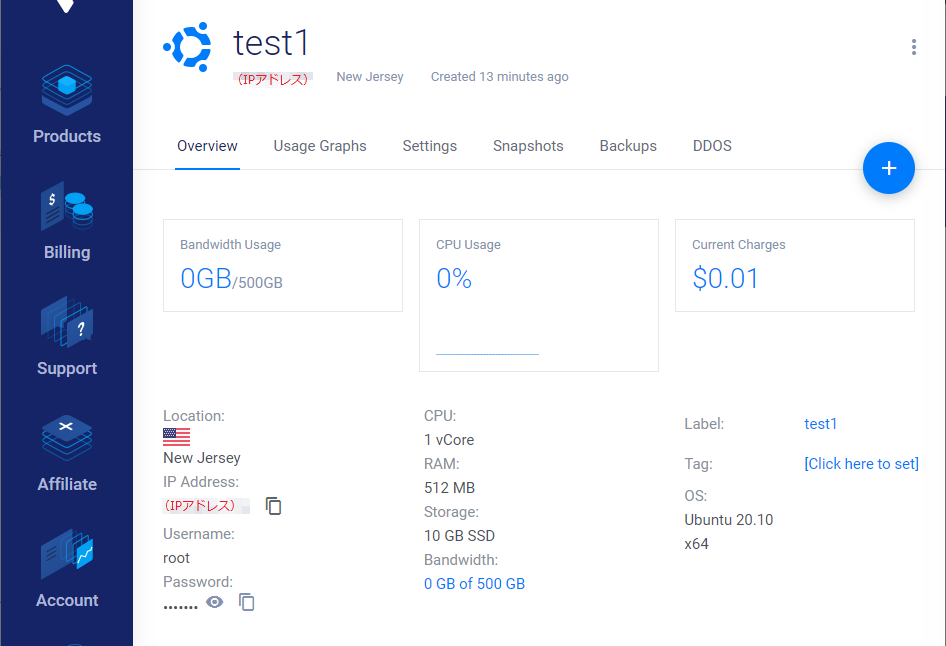Copy the IP address to clipboard

(273, 505)
